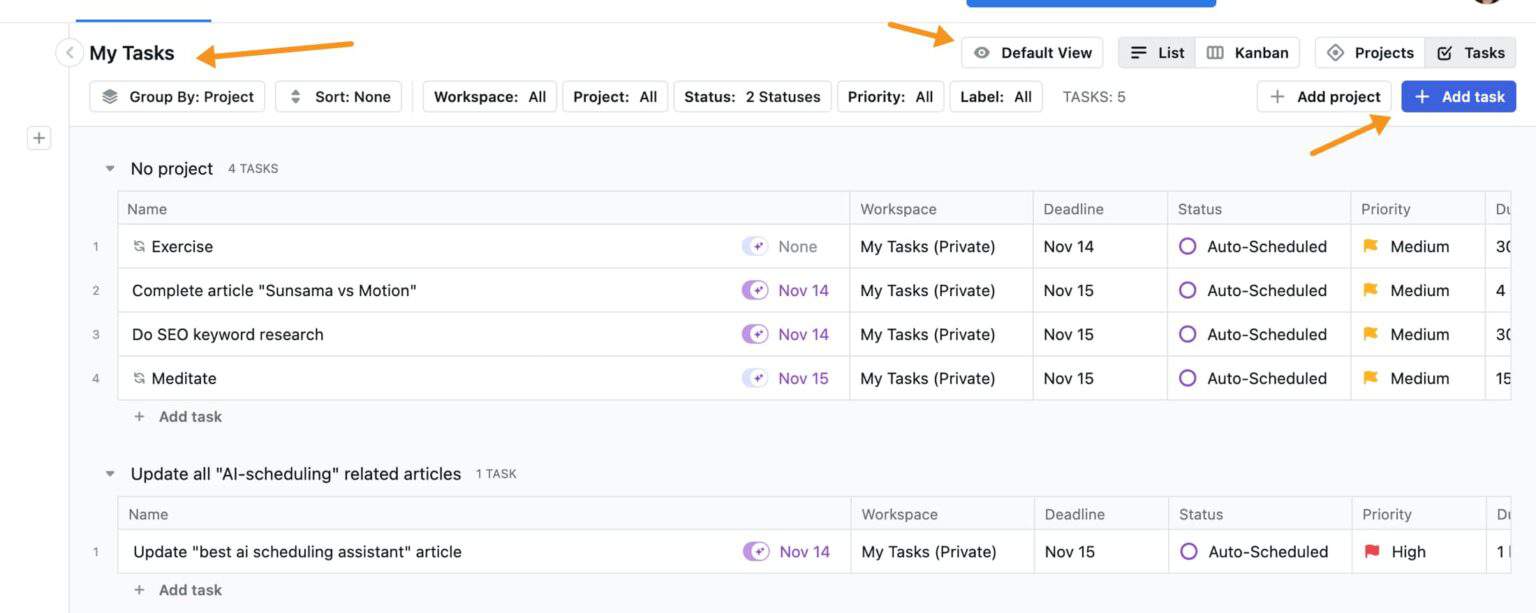1536x613 pixels.
Task: Click Add task under the AI-scheduling articles group
Action: tap(178, 589)
